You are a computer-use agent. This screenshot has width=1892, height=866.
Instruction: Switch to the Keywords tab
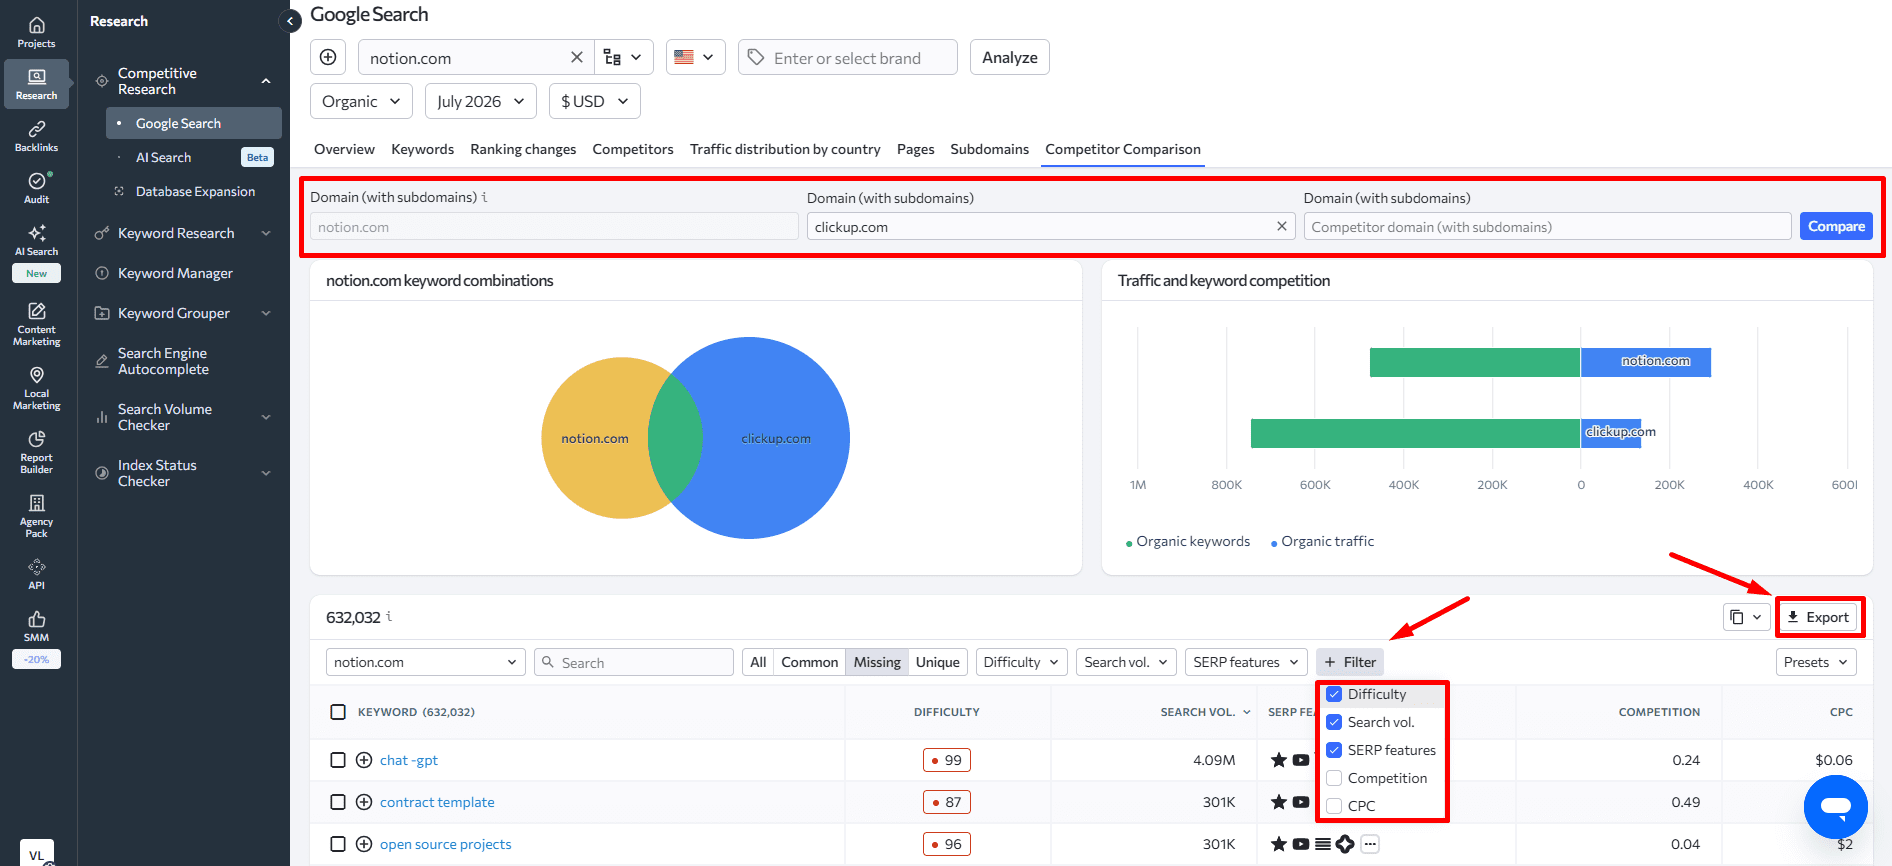[422, 149]
